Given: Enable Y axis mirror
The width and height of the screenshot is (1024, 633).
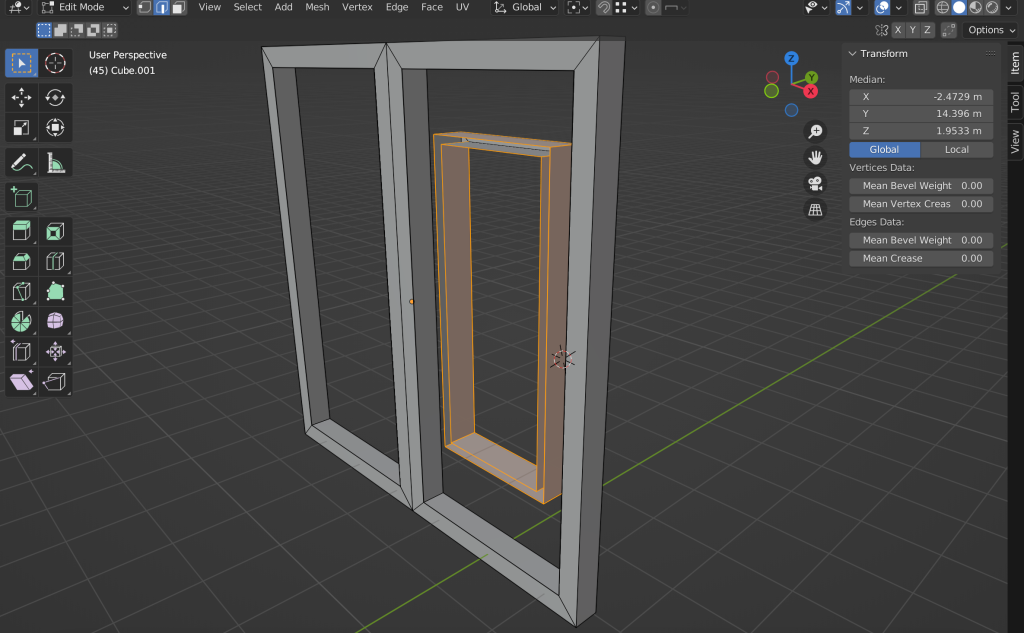Looking at the screenshot, I should (912, 30).
